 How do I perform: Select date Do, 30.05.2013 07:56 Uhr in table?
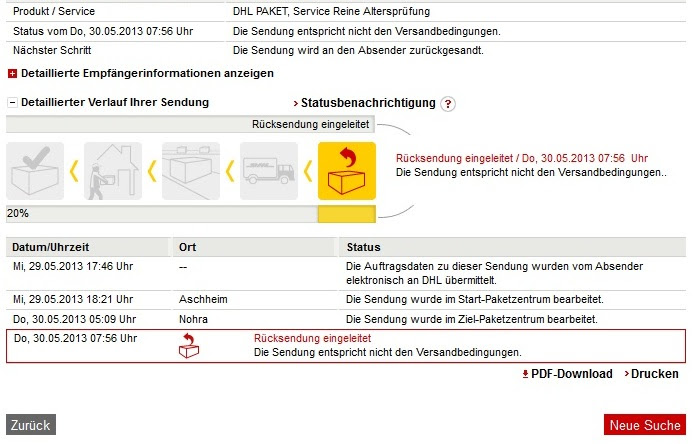coord(76,339)
